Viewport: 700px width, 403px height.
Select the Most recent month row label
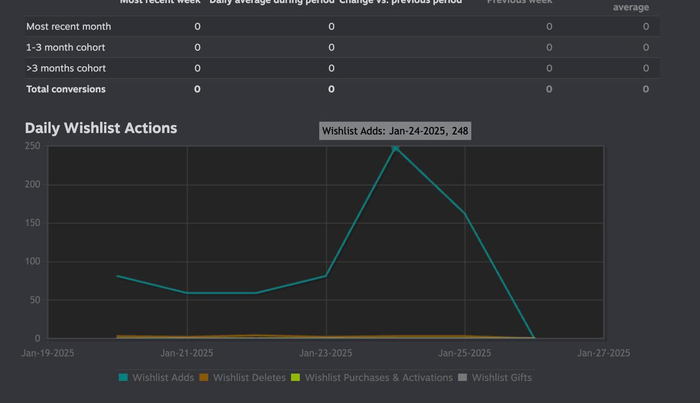coord(66,26)
